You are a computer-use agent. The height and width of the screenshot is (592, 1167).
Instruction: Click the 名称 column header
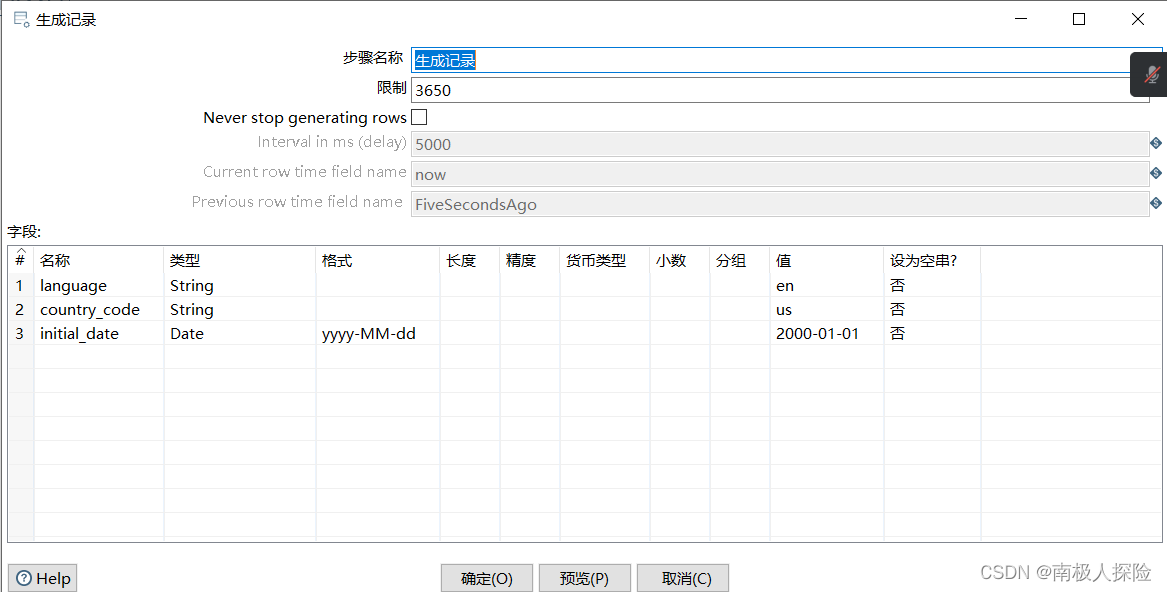[98, 261]
